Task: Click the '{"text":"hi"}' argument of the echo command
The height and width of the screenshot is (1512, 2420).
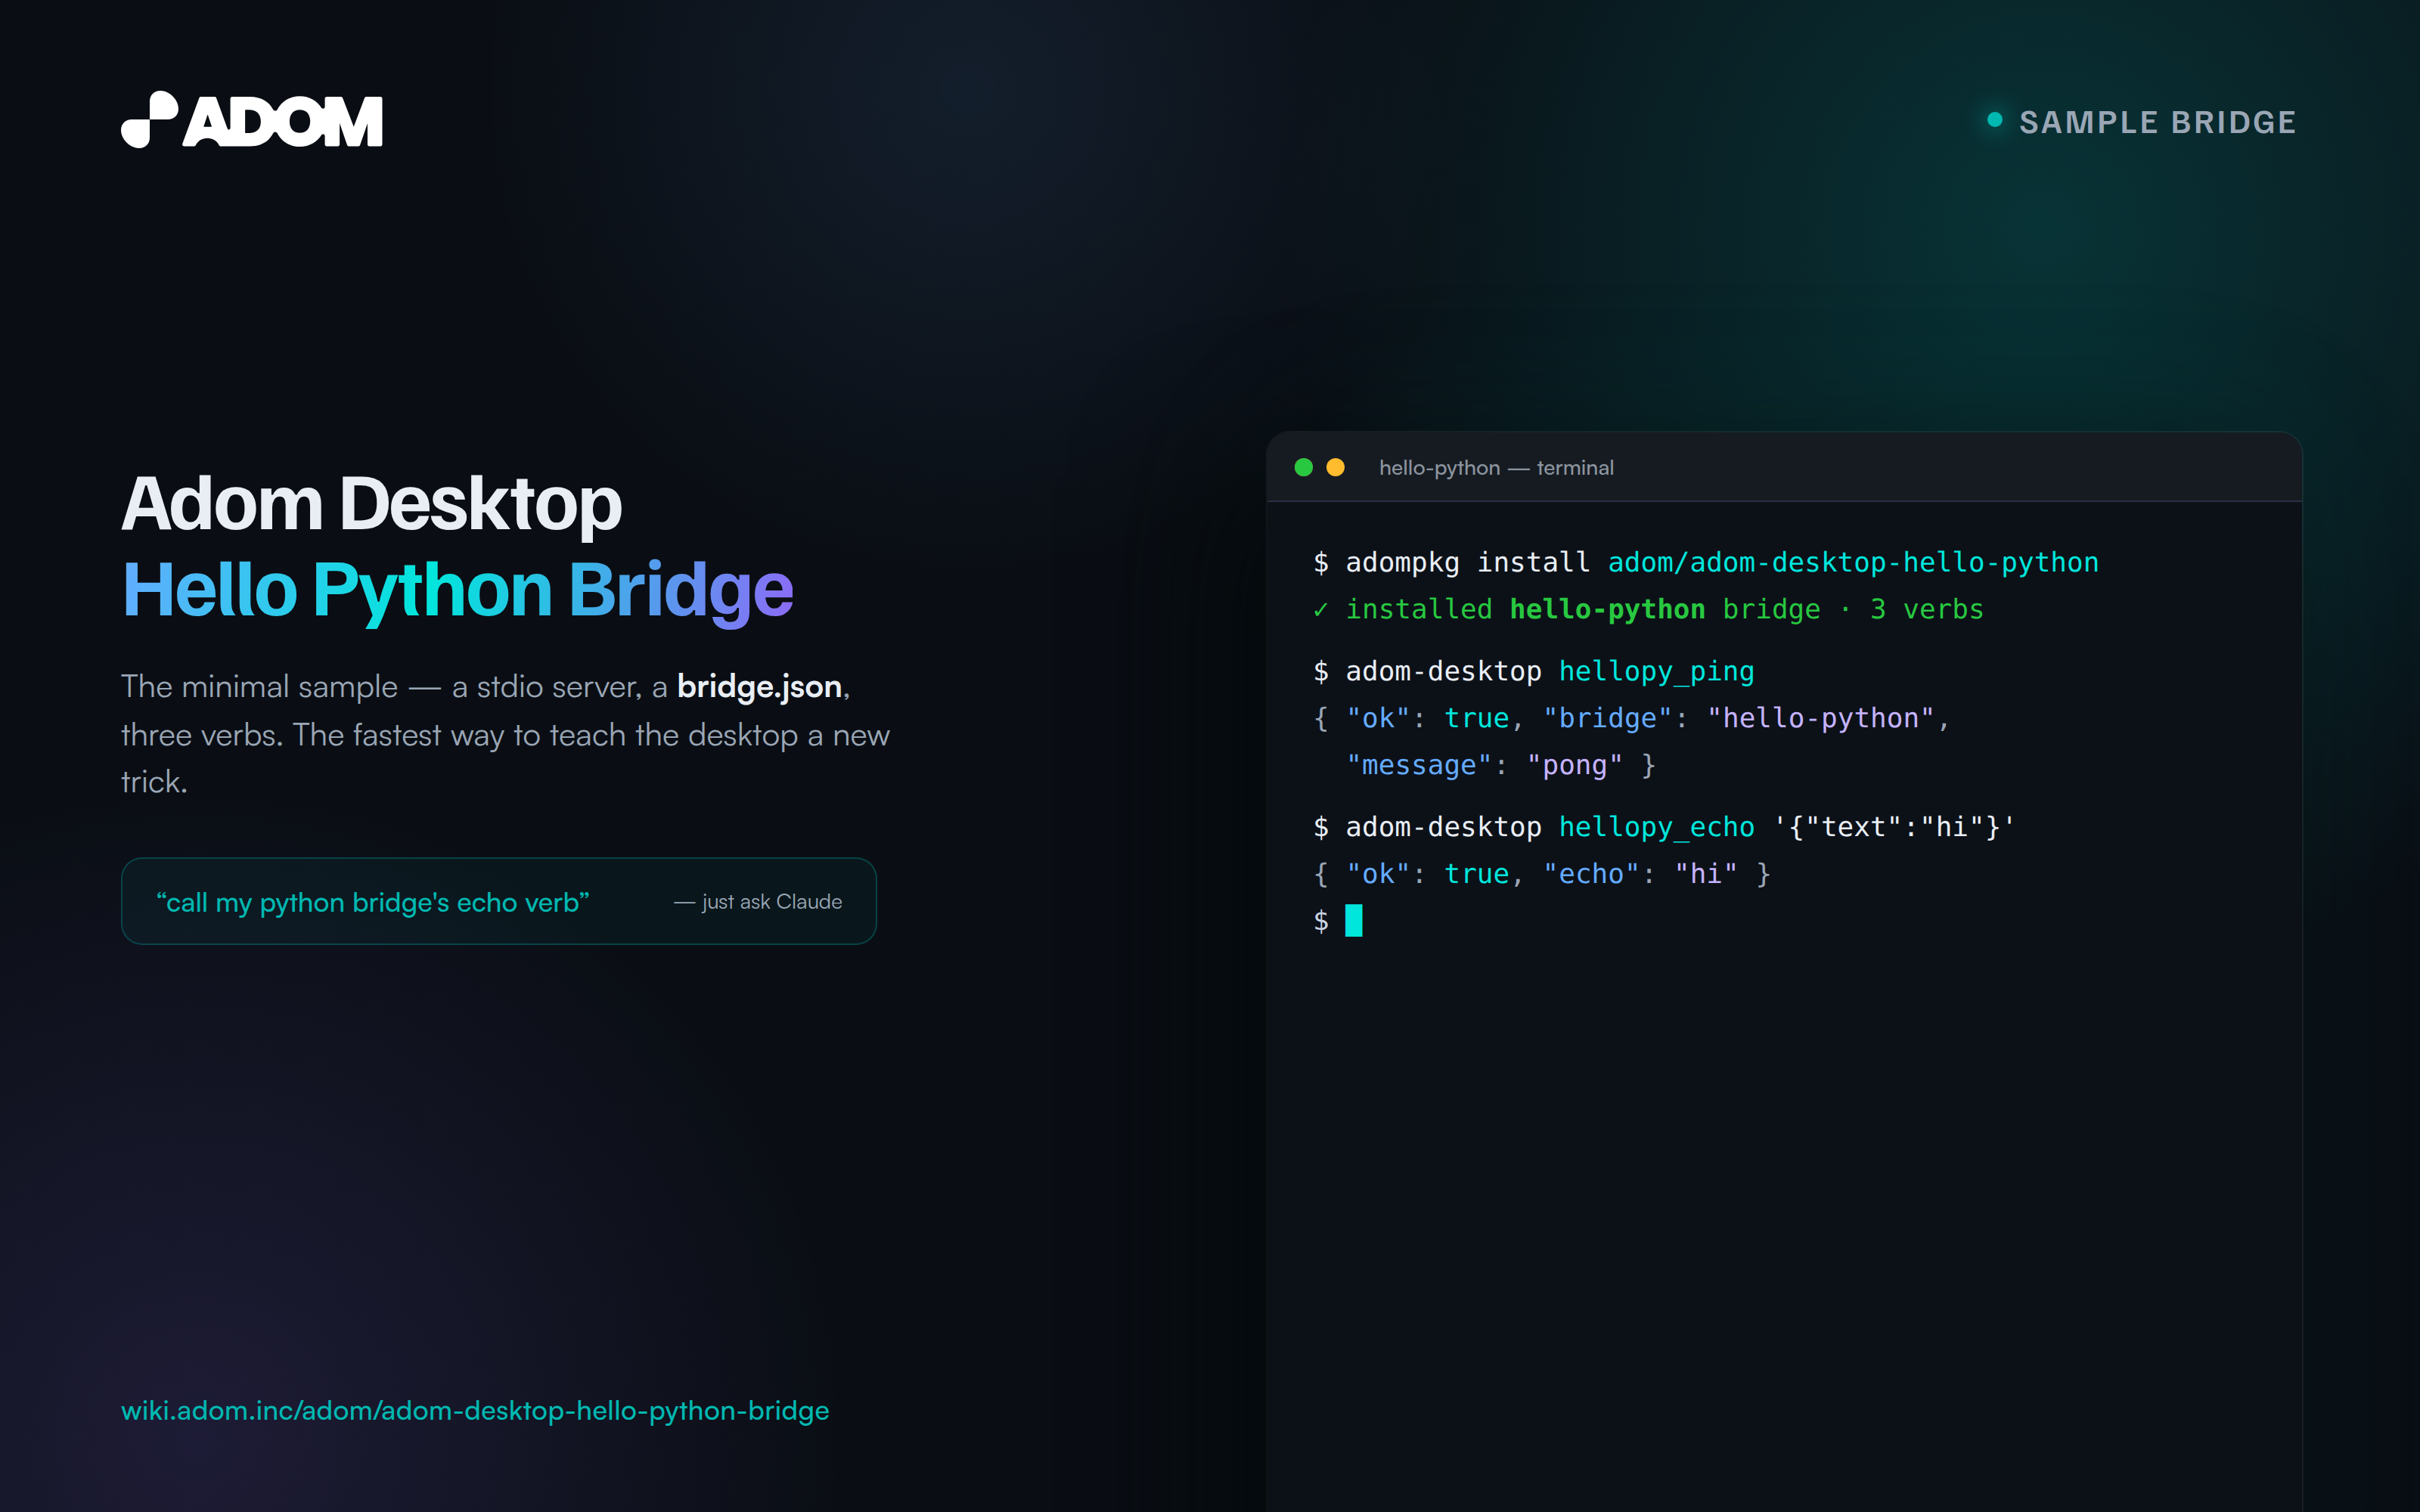Action: (1894, 827)
